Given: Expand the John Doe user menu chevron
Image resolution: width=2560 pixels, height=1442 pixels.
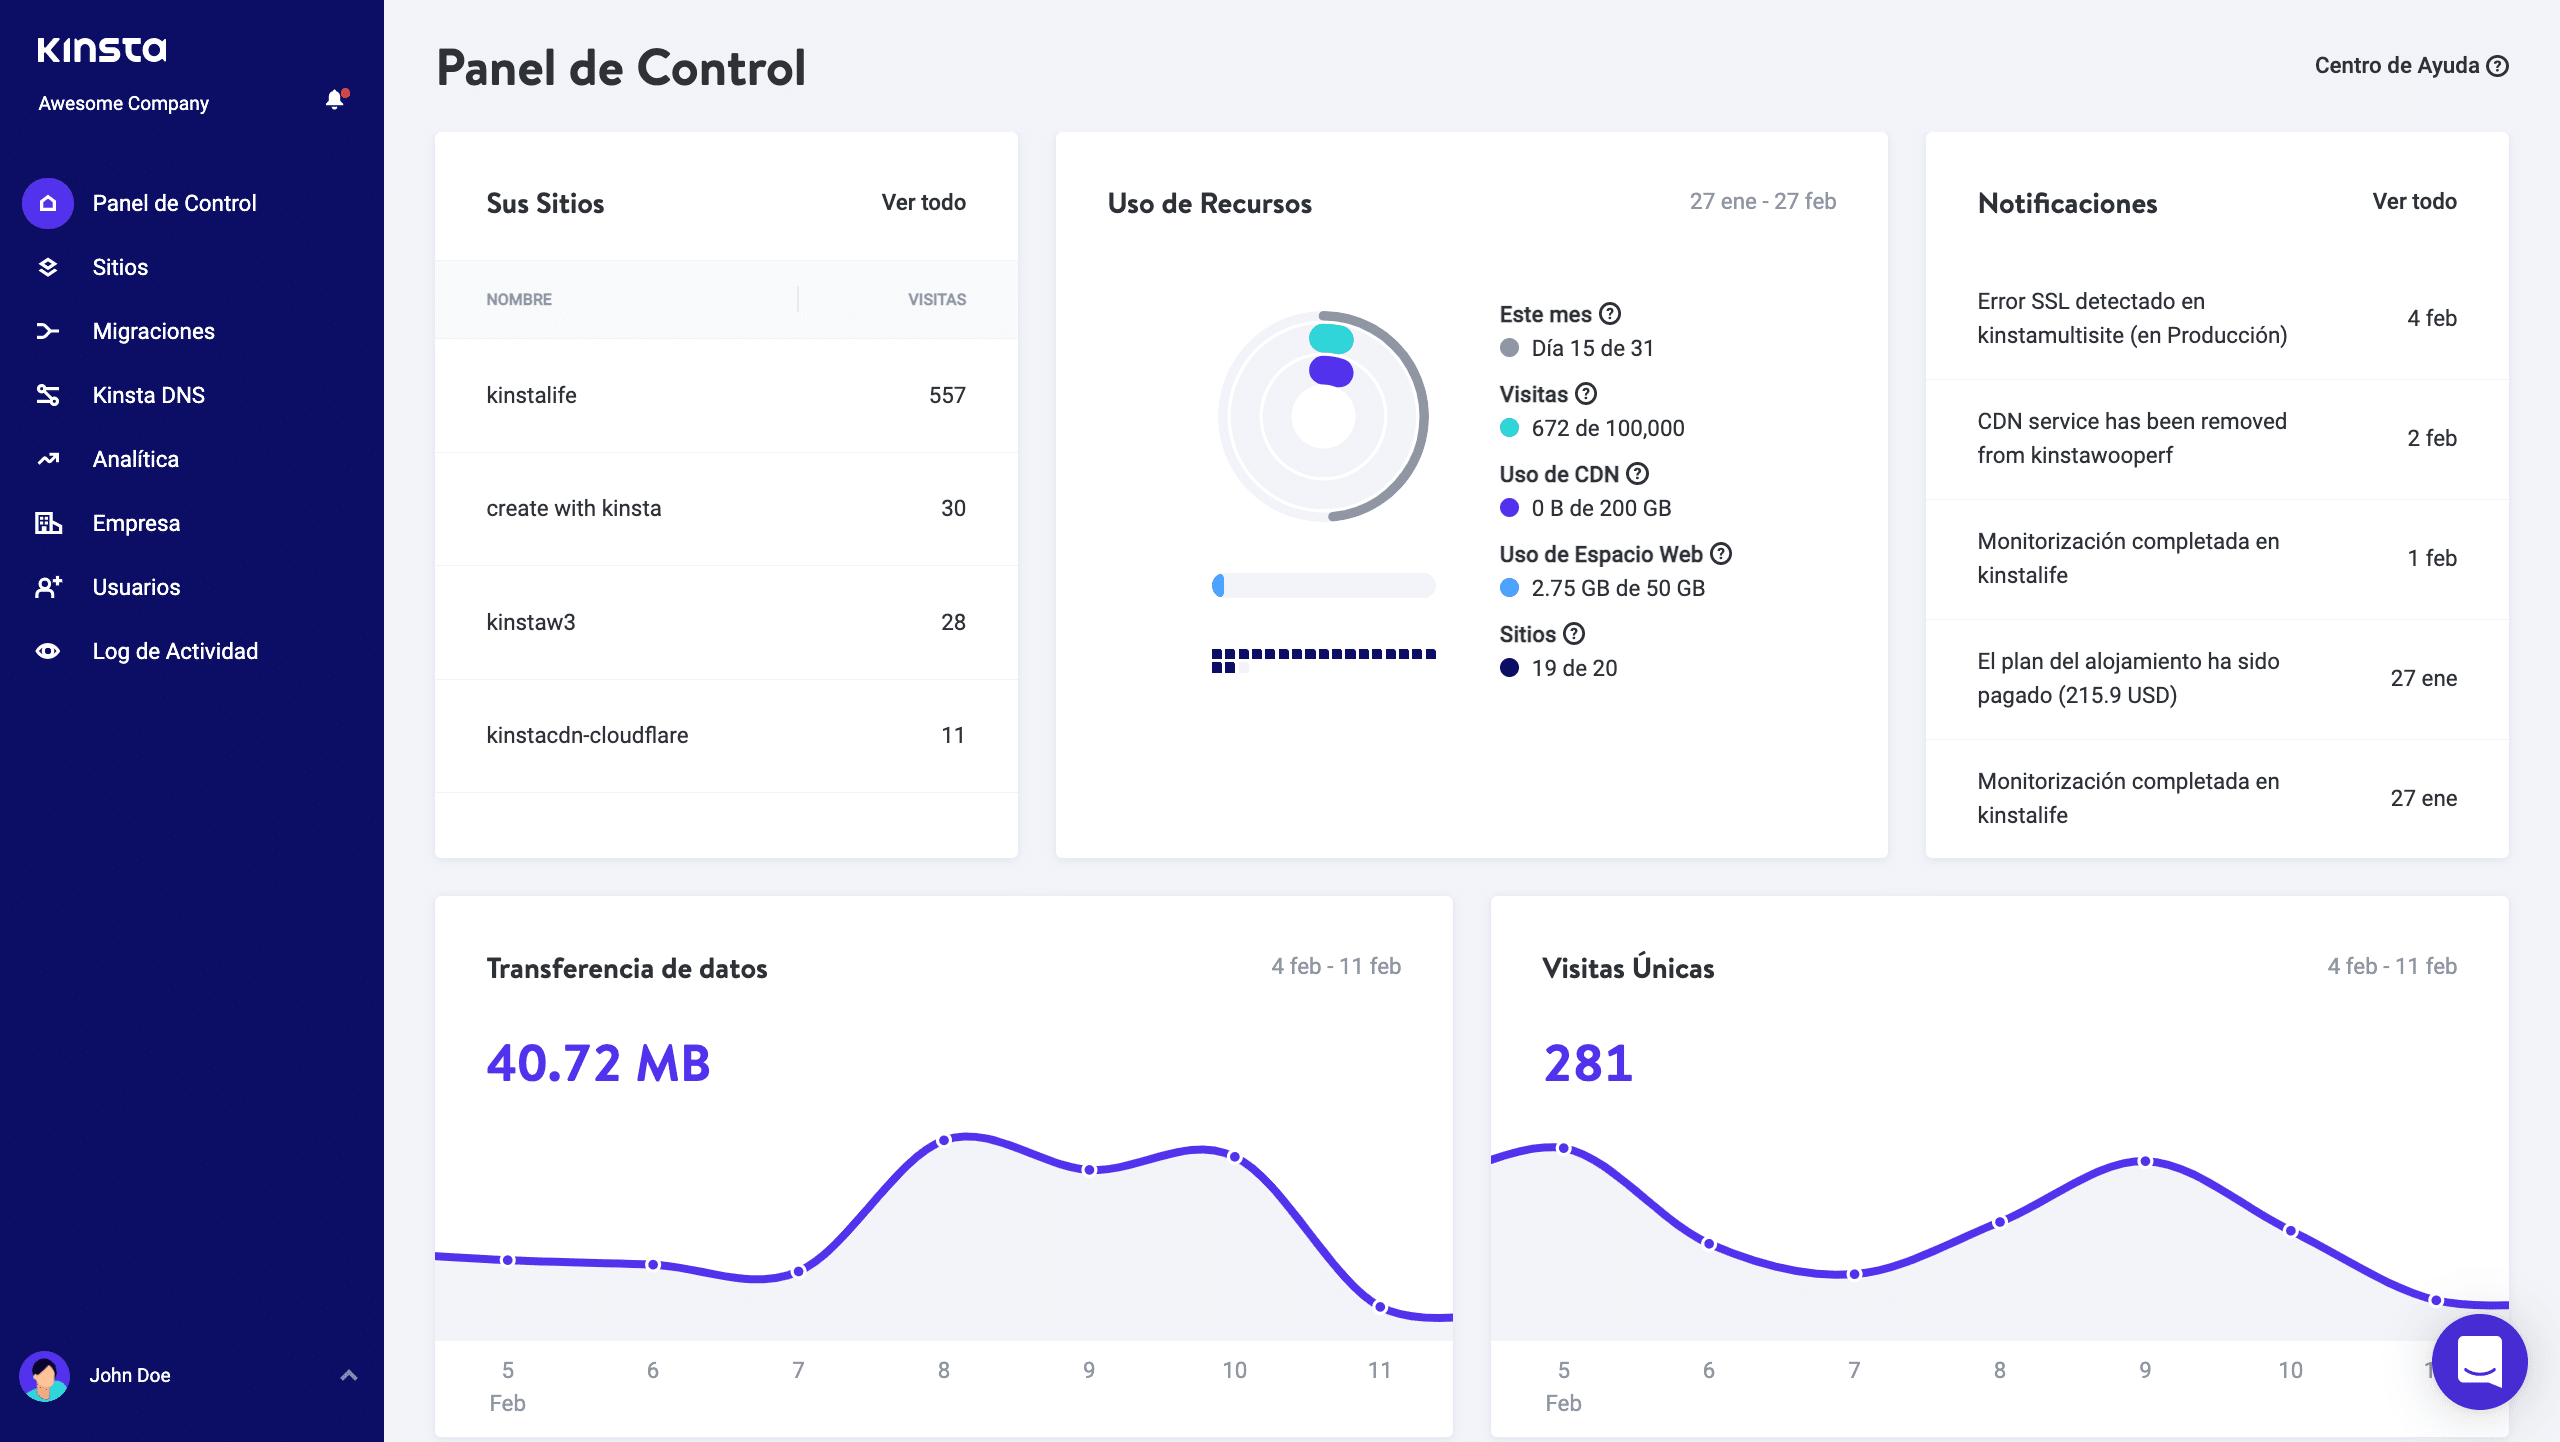Looking at the screenshot, I should point(349,1375).
